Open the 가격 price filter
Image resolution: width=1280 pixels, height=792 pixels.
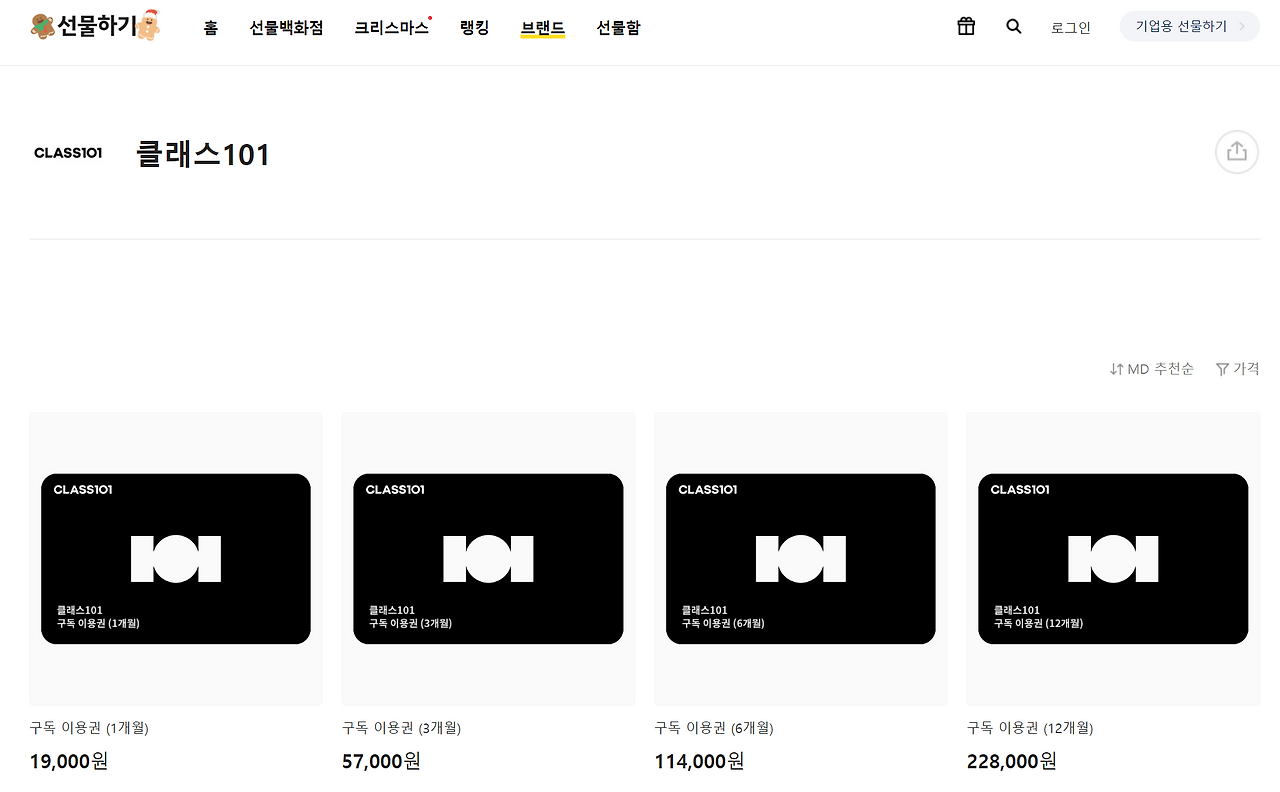pyautogui.click(x=1238, y=369)
